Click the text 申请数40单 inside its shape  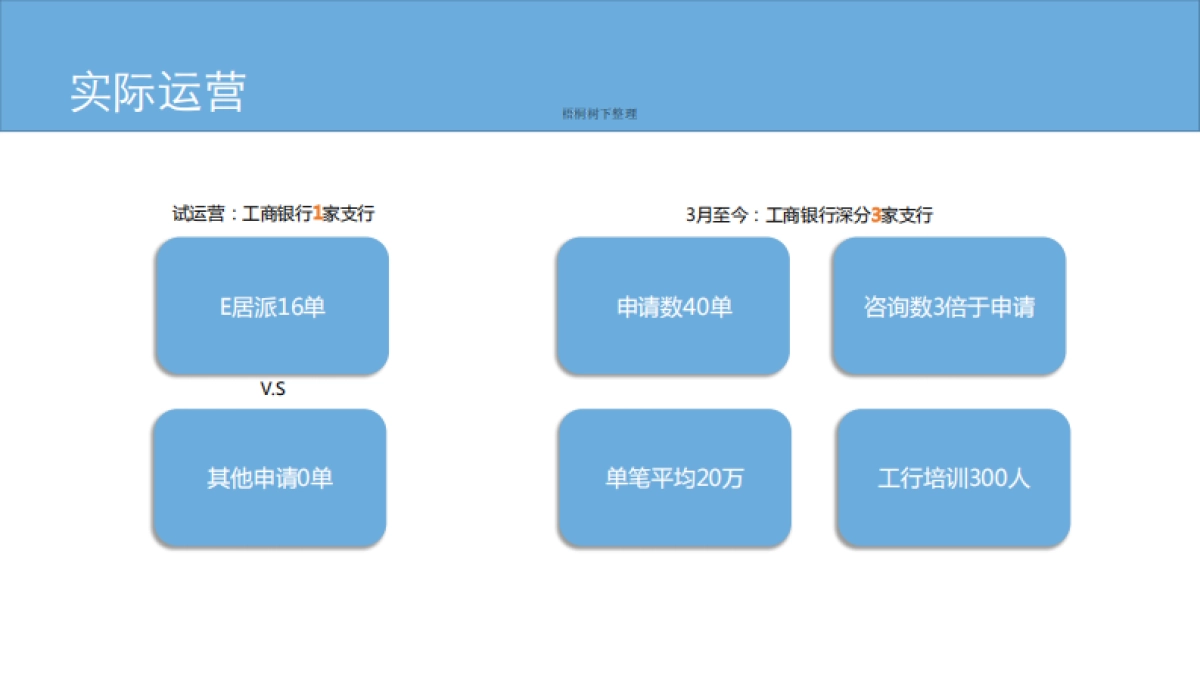675,307
